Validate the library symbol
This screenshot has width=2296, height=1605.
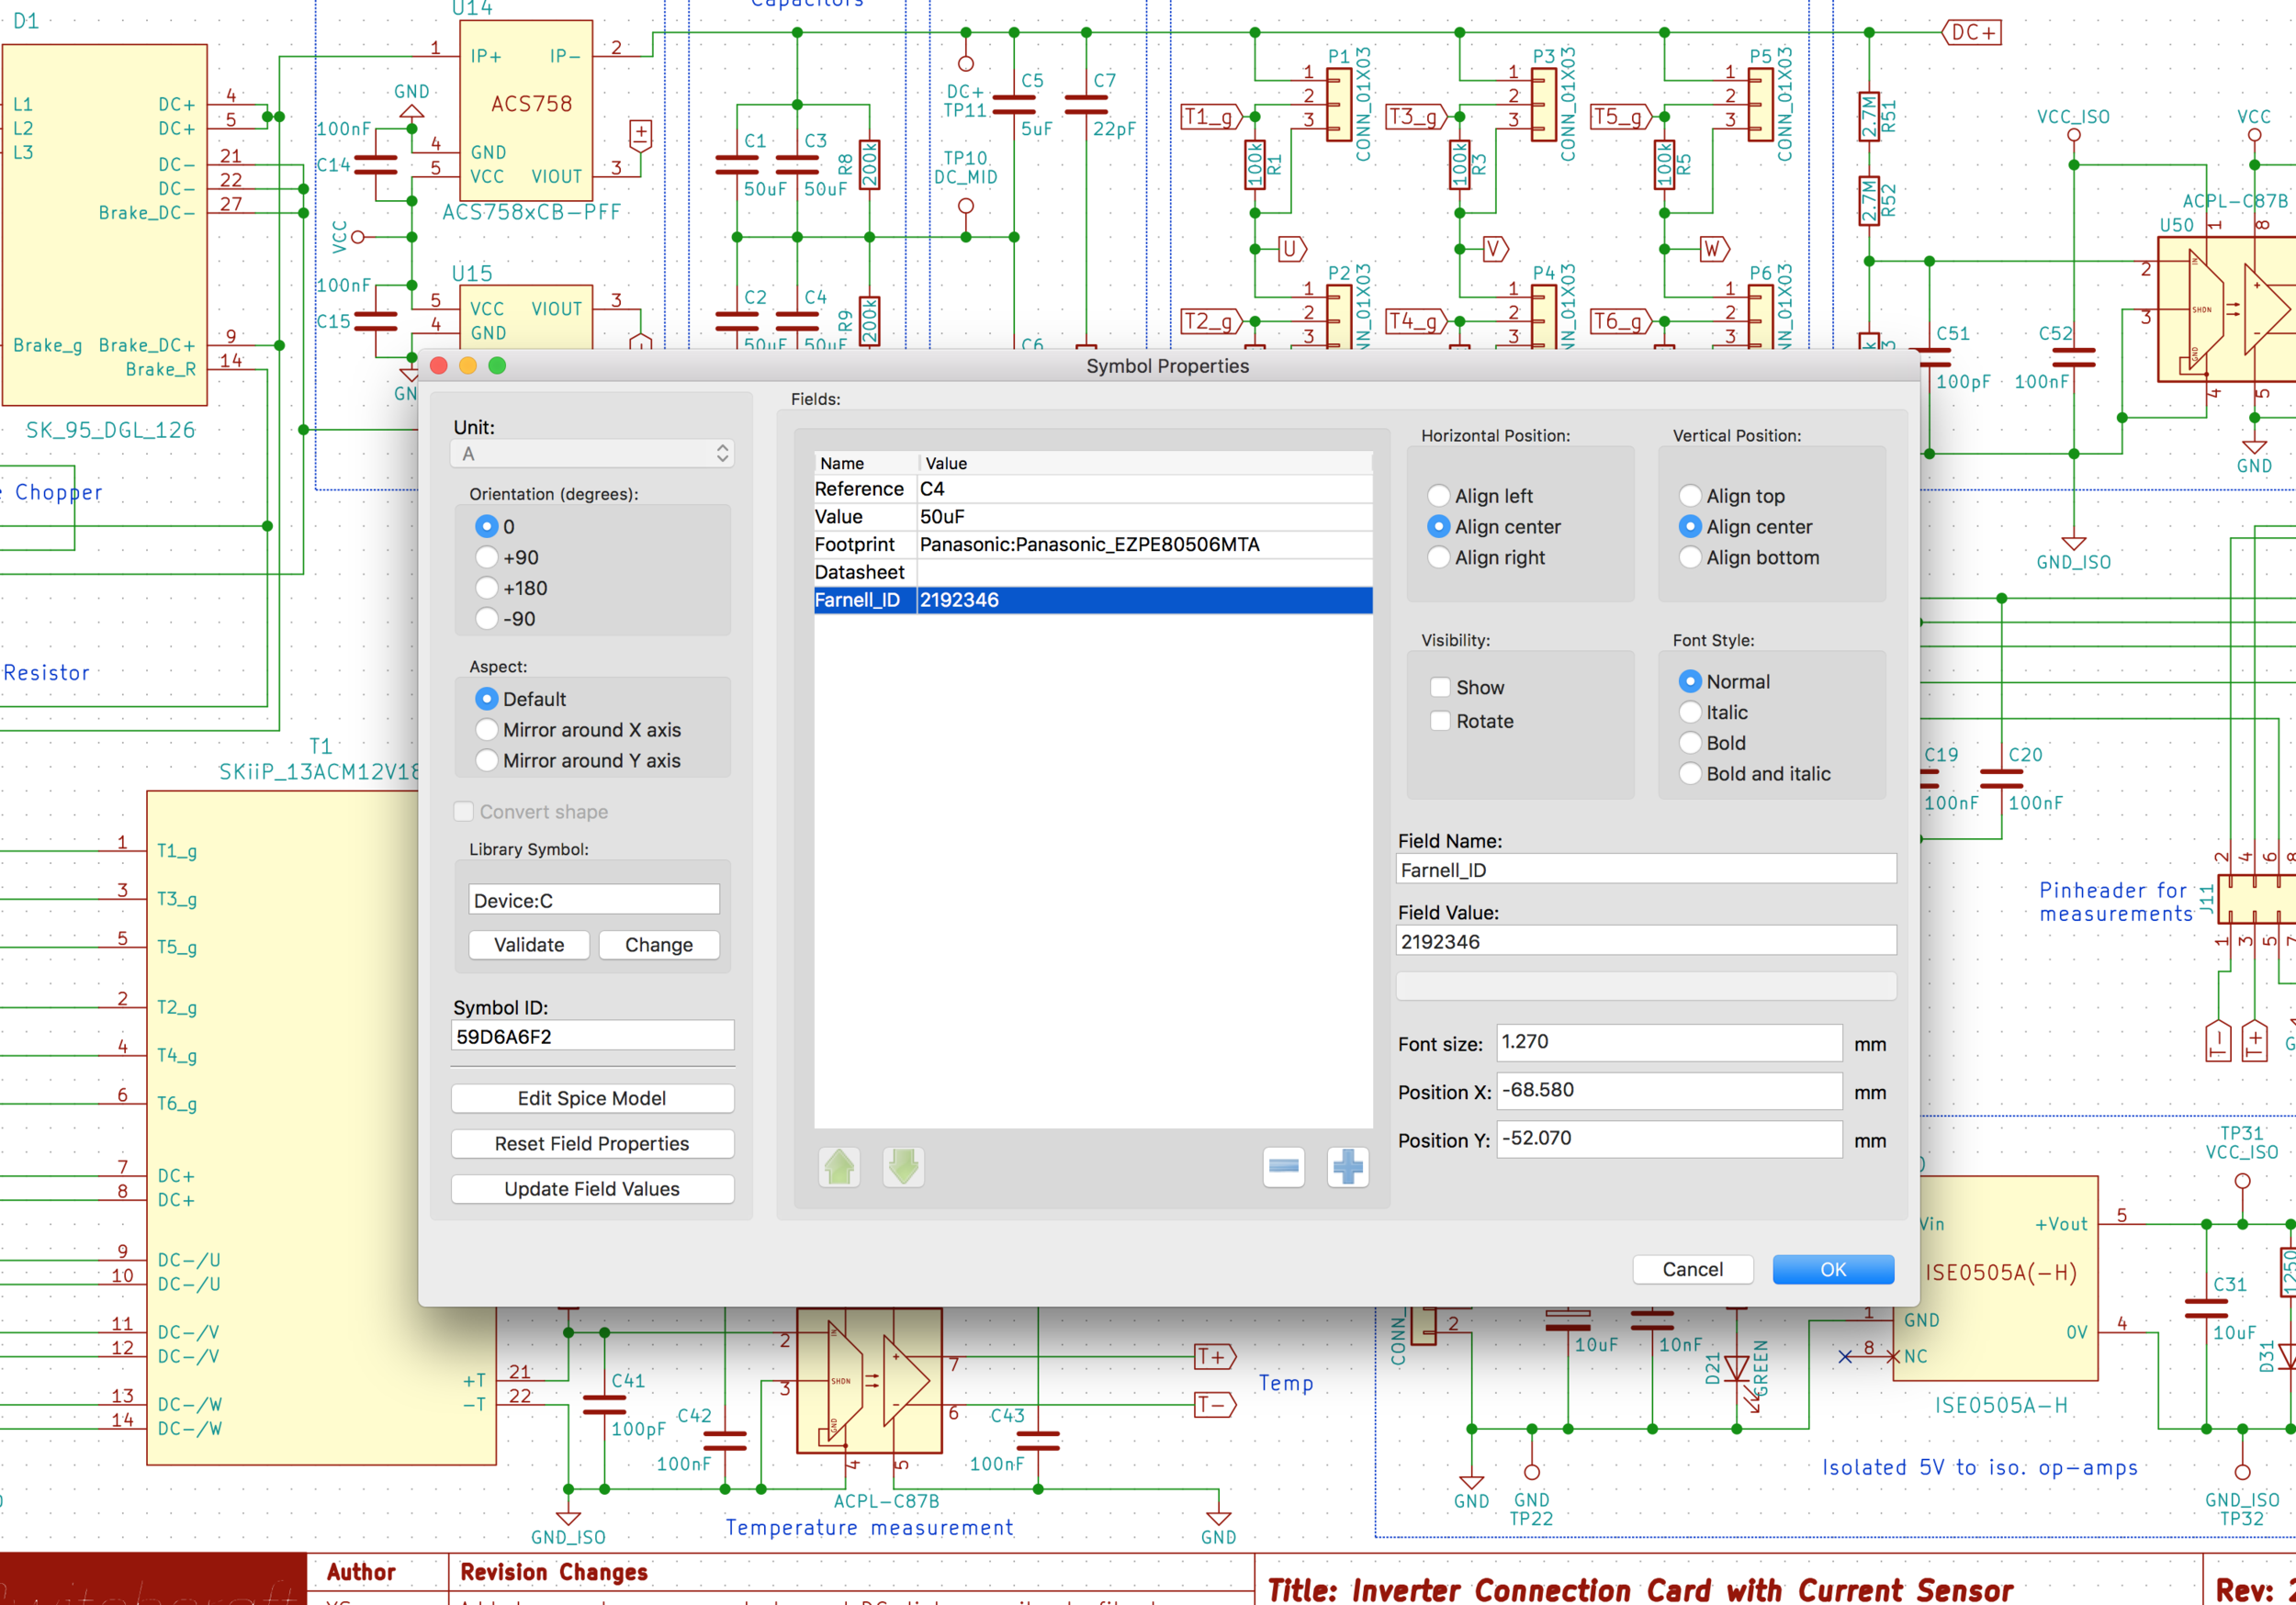click(528, 944)
